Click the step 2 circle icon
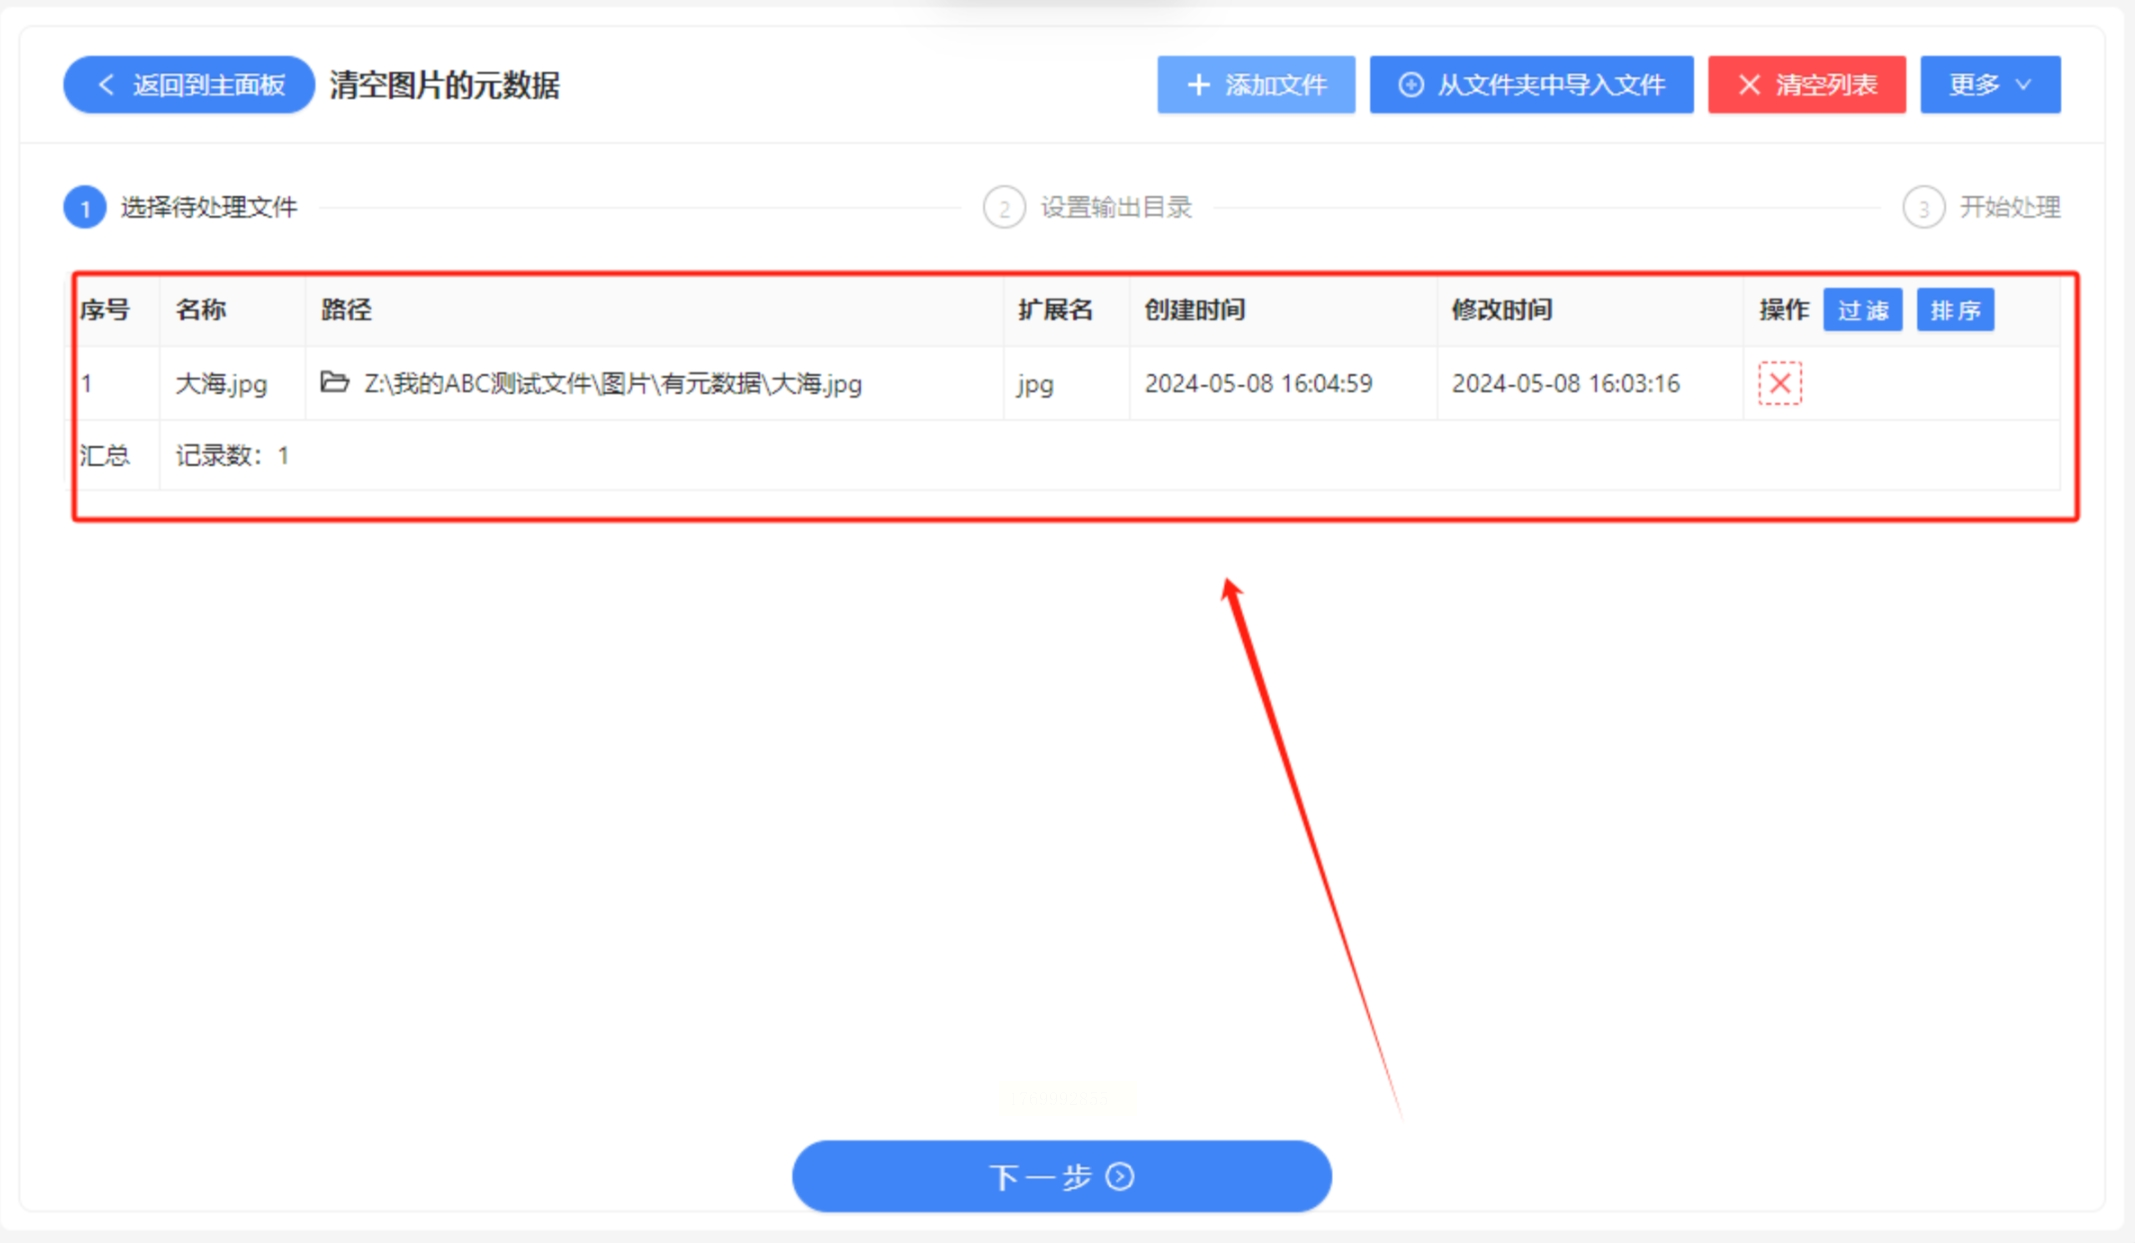The height and width of the screenshot is (1243, 2135). [1003, 208]
